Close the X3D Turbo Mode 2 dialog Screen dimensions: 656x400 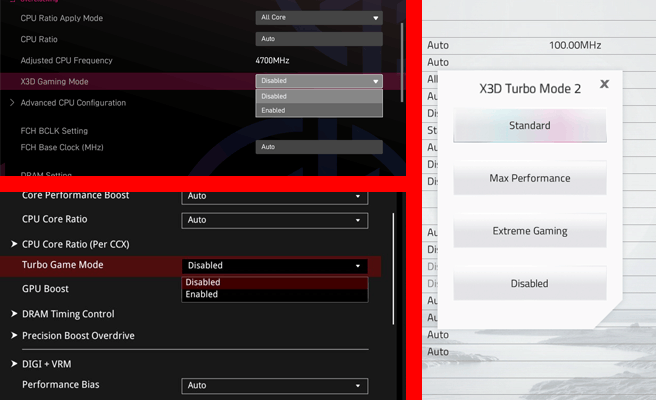point(604,84)
